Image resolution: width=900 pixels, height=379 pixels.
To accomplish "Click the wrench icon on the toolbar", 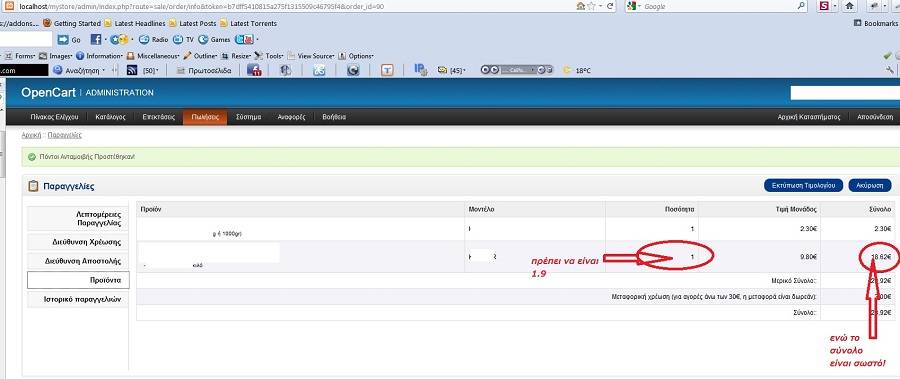I will (890, 70).
